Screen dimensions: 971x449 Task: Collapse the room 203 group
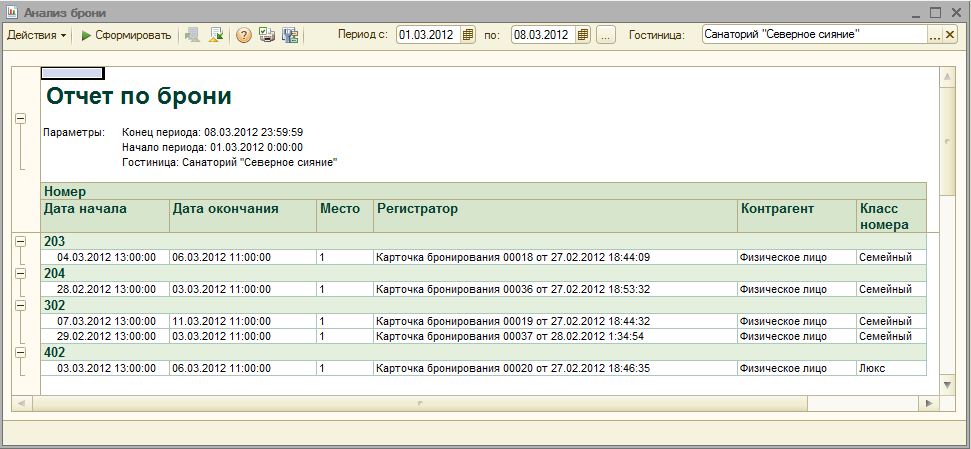coord(20,242)
